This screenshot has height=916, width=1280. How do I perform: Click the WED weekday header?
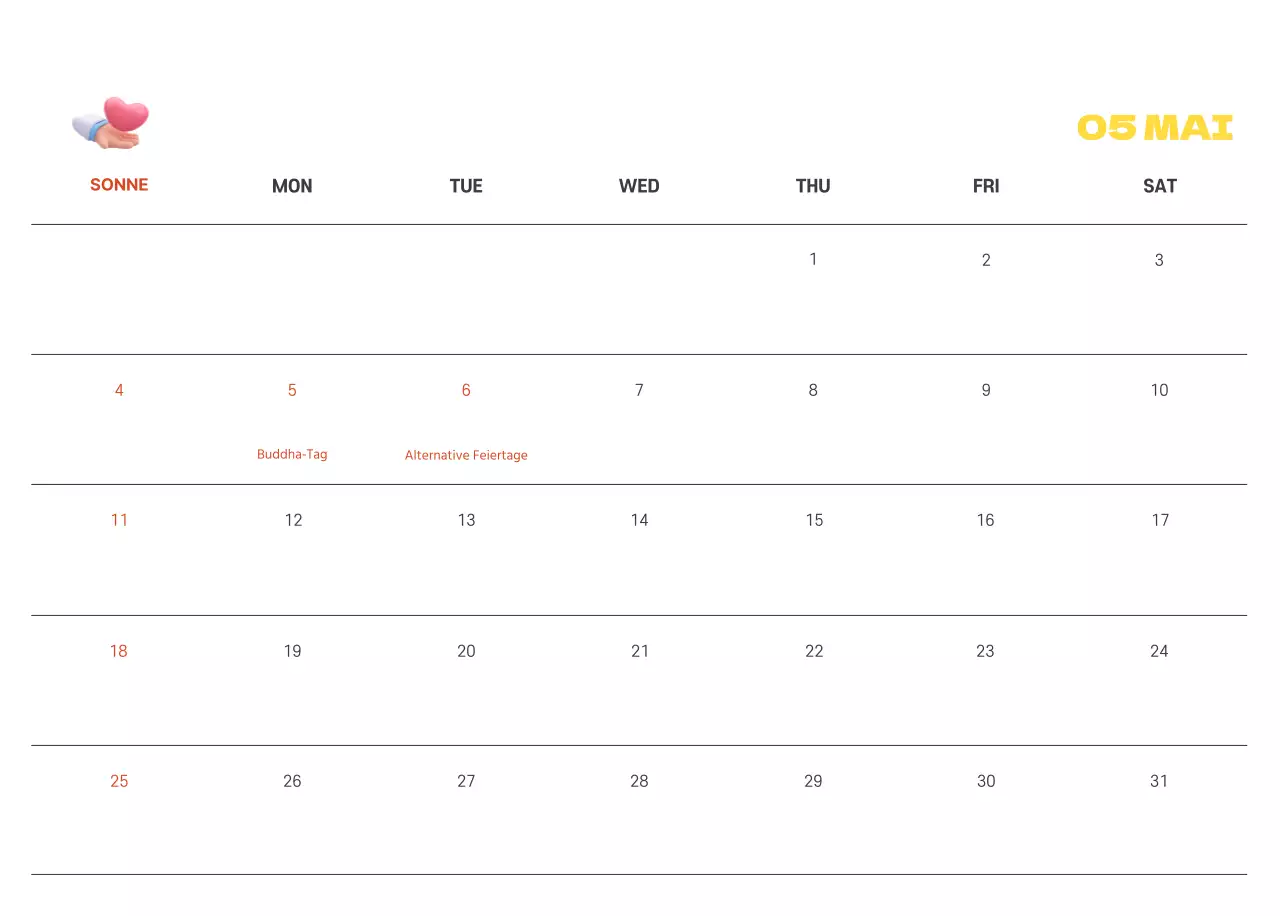pyautogui.click(x=639, y=186)
